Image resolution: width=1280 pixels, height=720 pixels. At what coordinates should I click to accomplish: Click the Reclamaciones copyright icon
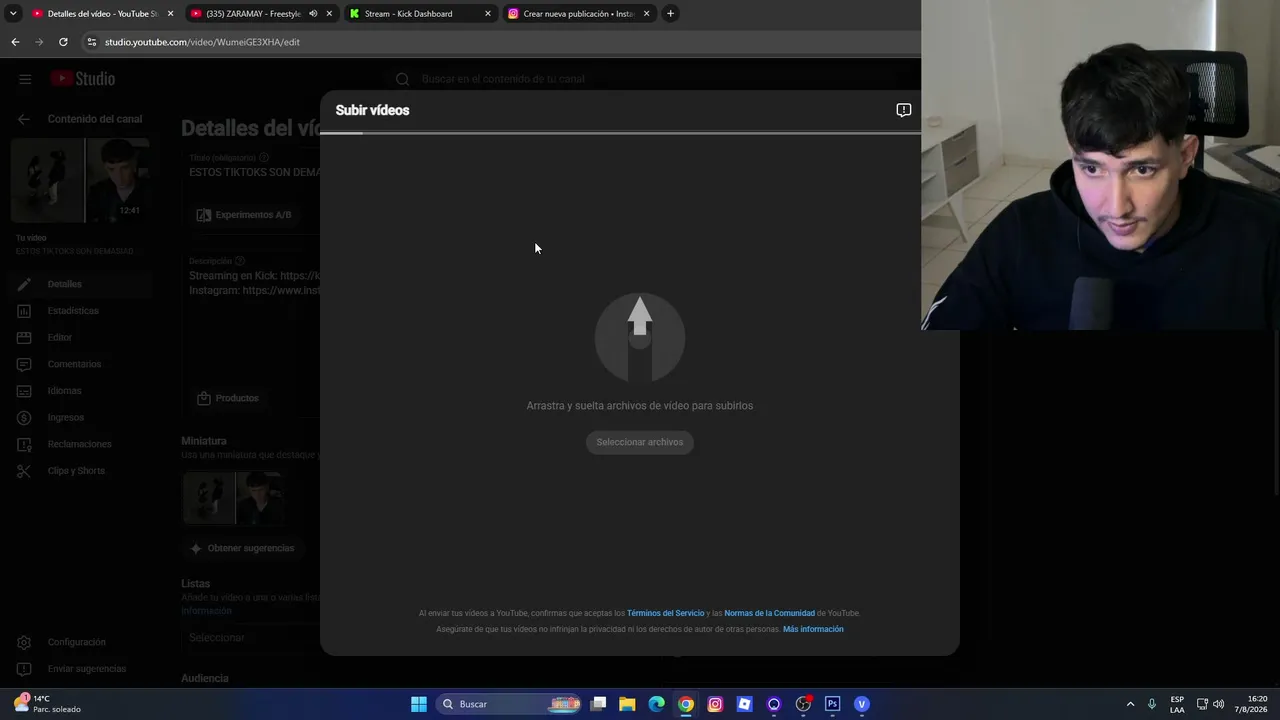pos(24,444)
